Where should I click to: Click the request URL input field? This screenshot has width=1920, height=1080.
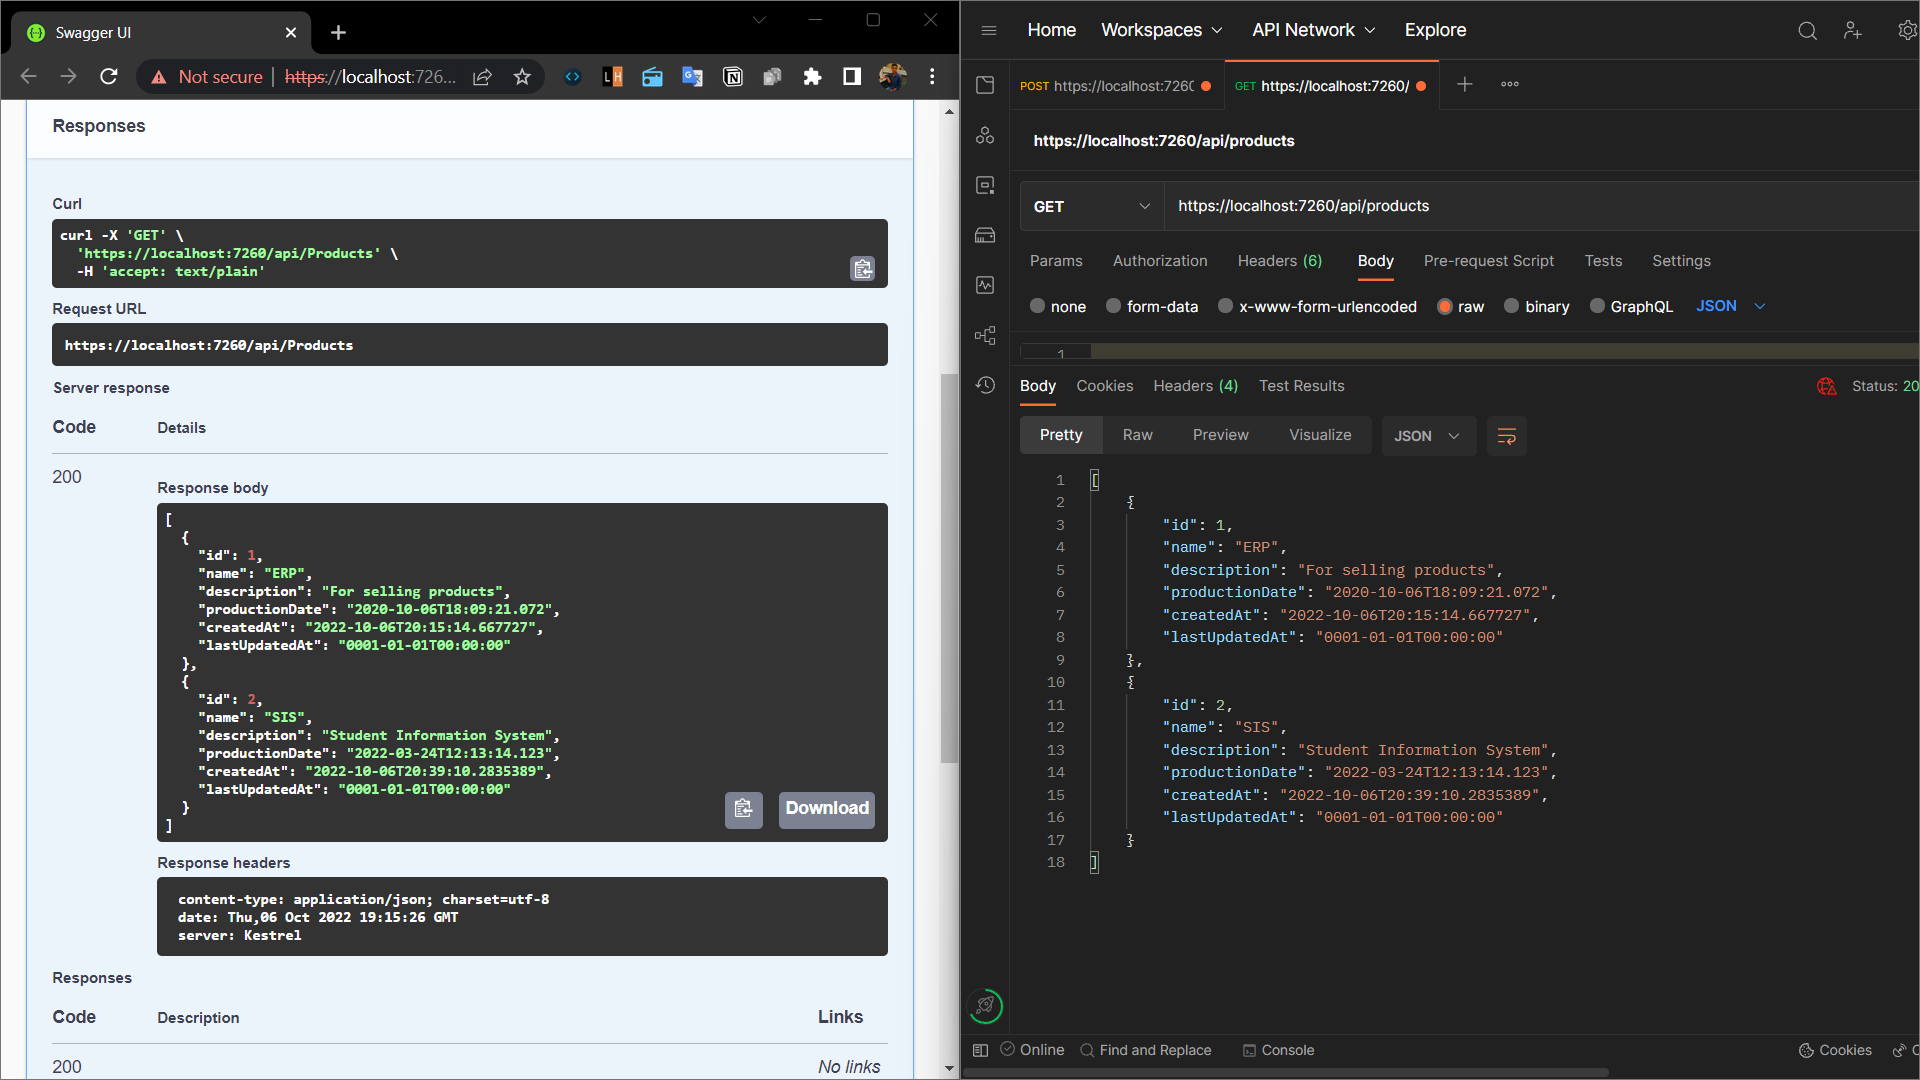(x=1400, y=206)
